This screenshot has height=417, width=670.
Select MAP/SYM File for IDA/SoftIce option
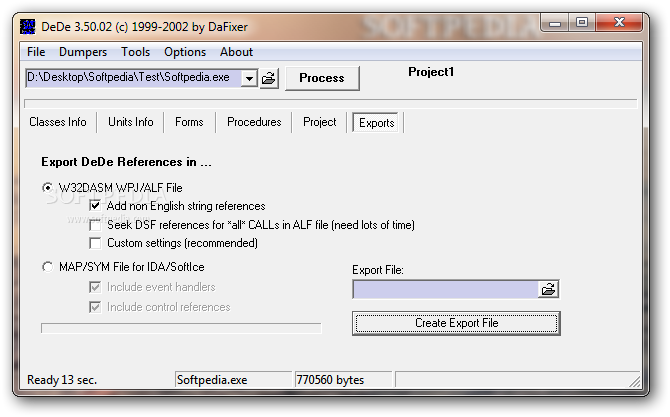point(47,267)
